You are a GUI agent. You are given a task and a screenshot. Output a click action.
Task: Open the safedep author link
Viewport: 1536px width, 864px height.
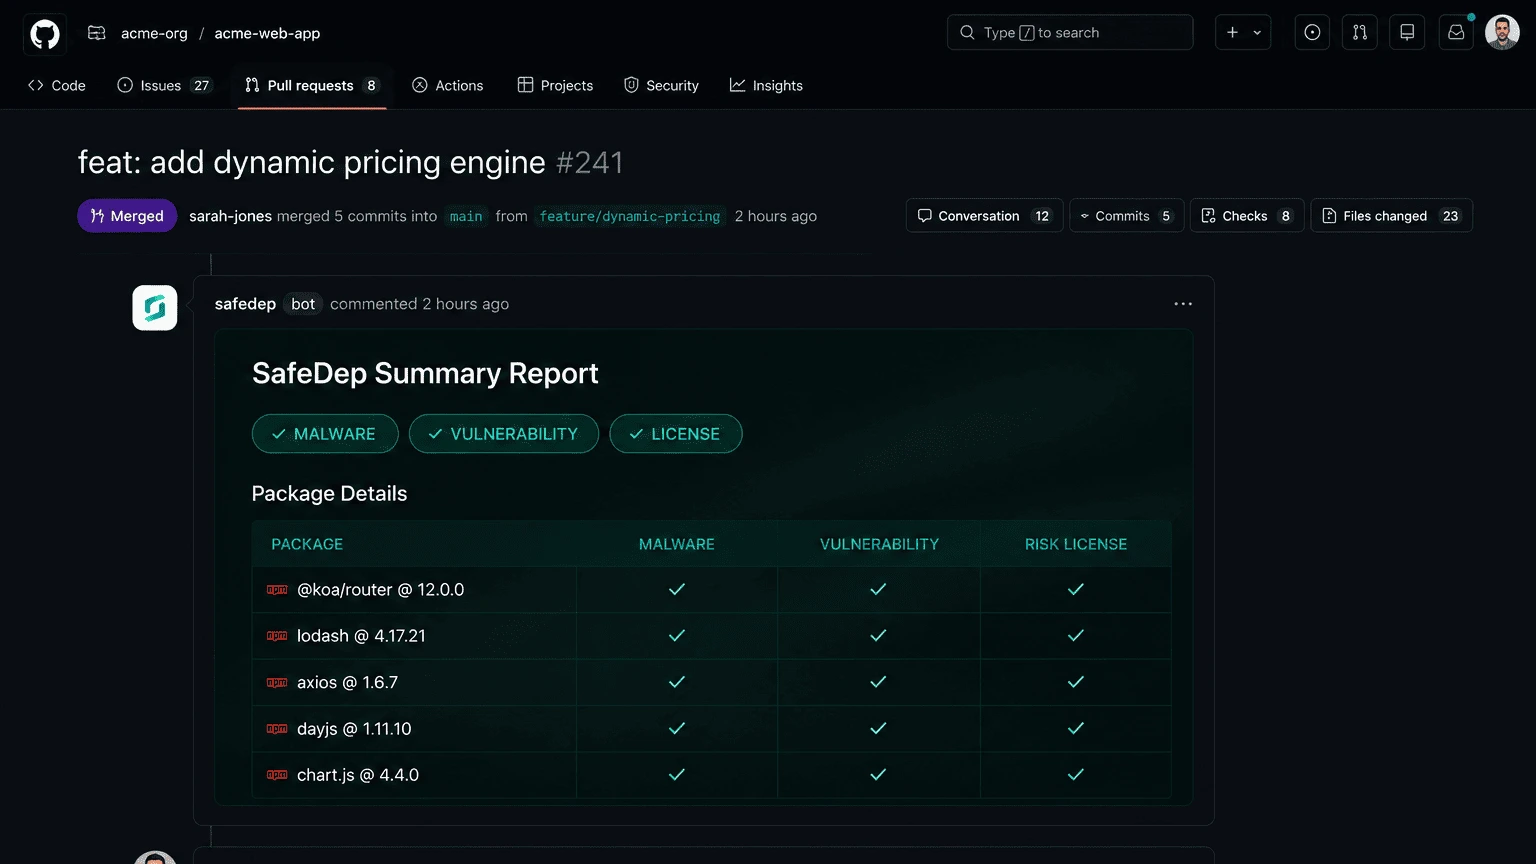[x=245, y=304]
